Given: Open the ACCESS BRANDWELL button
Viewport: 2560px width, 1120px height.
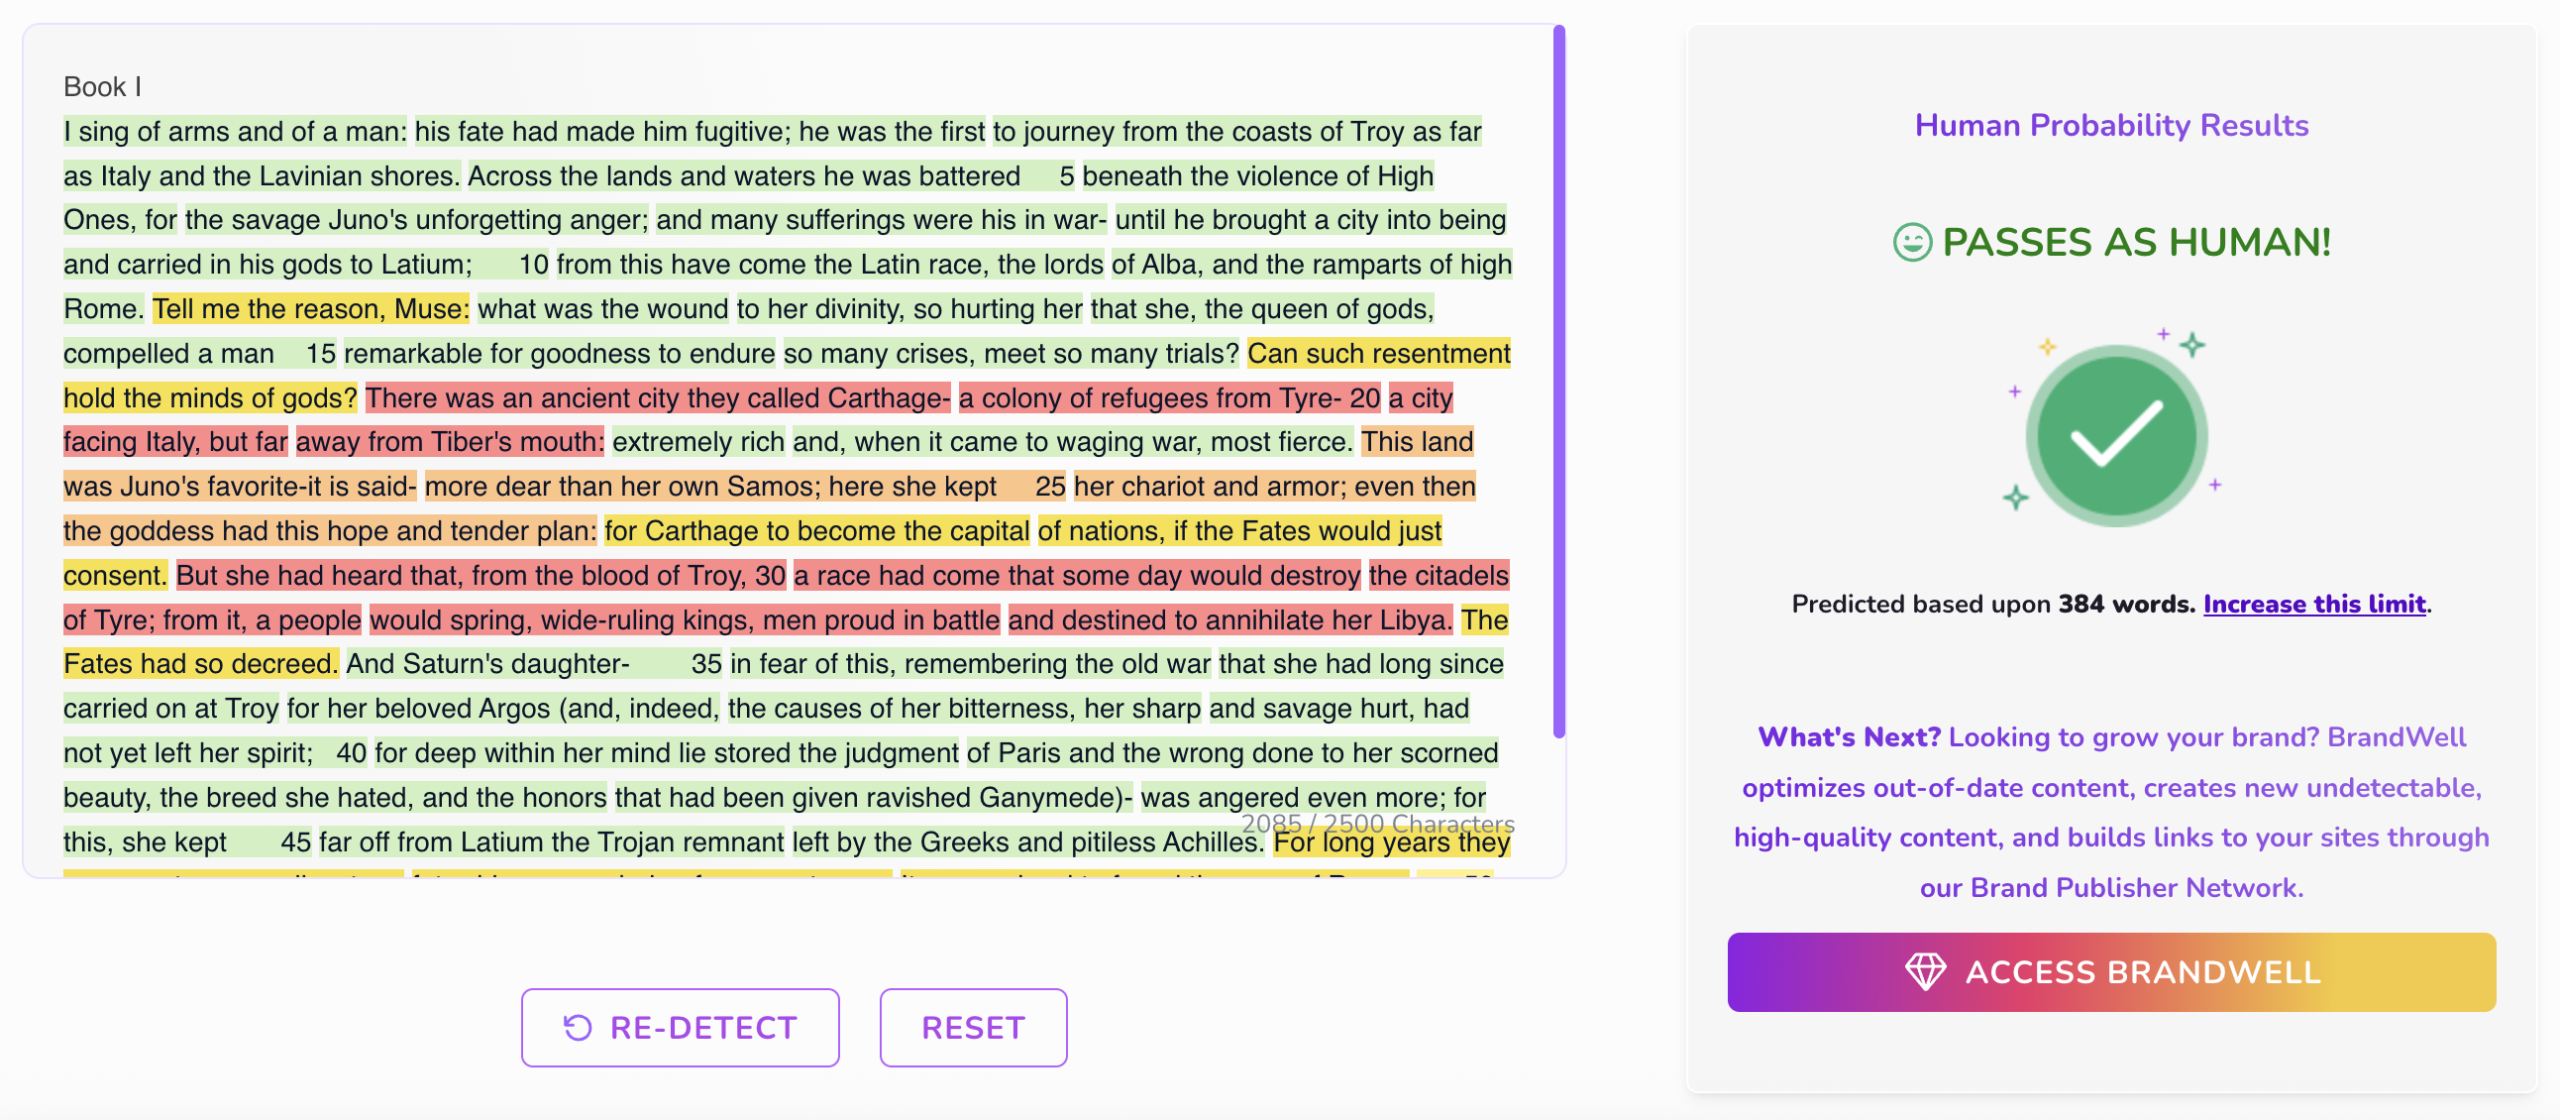Looking at the screenshot, I should 2111,972.
